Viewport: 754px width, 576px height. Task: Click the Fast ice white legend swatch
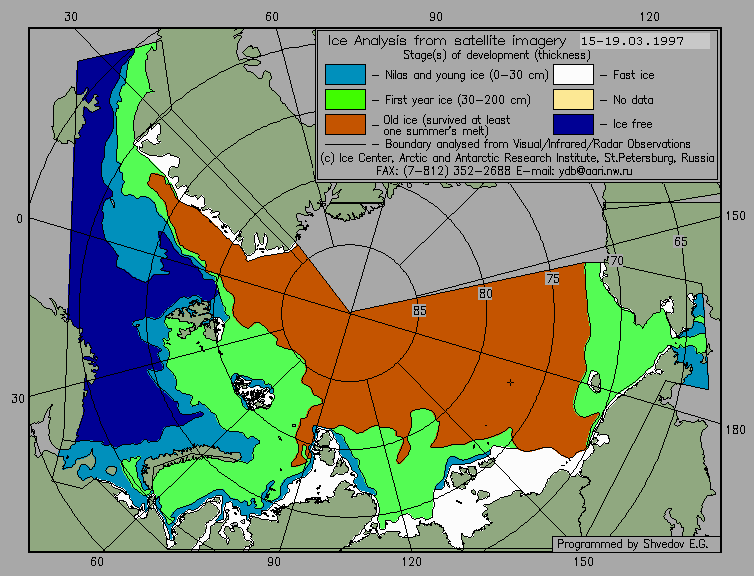click(x=573, y=75)
